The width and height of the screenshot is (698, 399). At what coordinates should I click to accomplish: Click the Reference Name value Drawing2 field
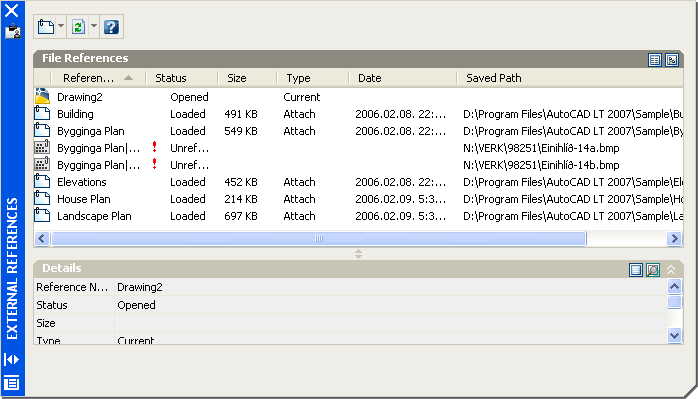[390, 287]
